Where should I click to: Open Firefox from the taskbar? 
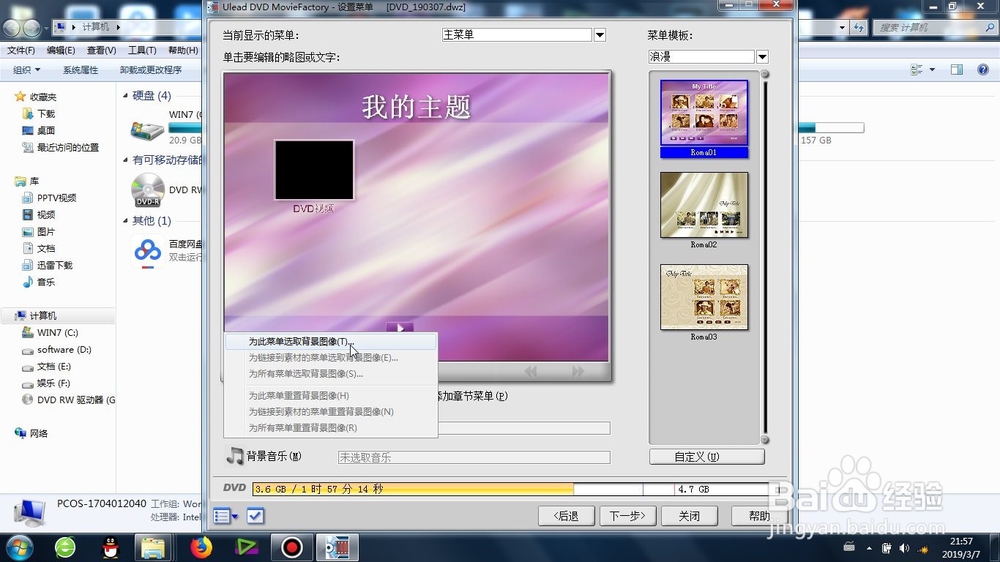[201, 547]
